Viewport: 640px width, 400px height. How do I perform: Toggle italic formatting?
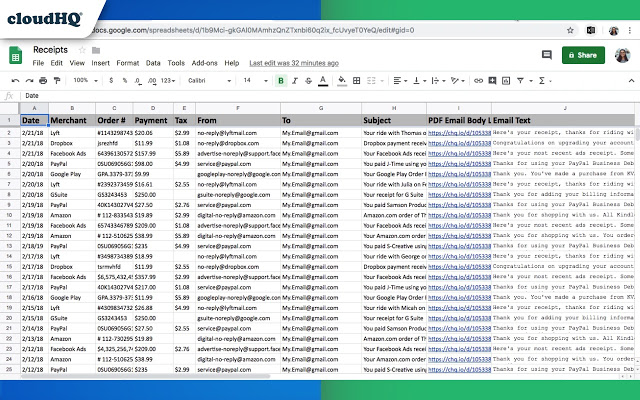pyautogui.click(x=295, y=81)
